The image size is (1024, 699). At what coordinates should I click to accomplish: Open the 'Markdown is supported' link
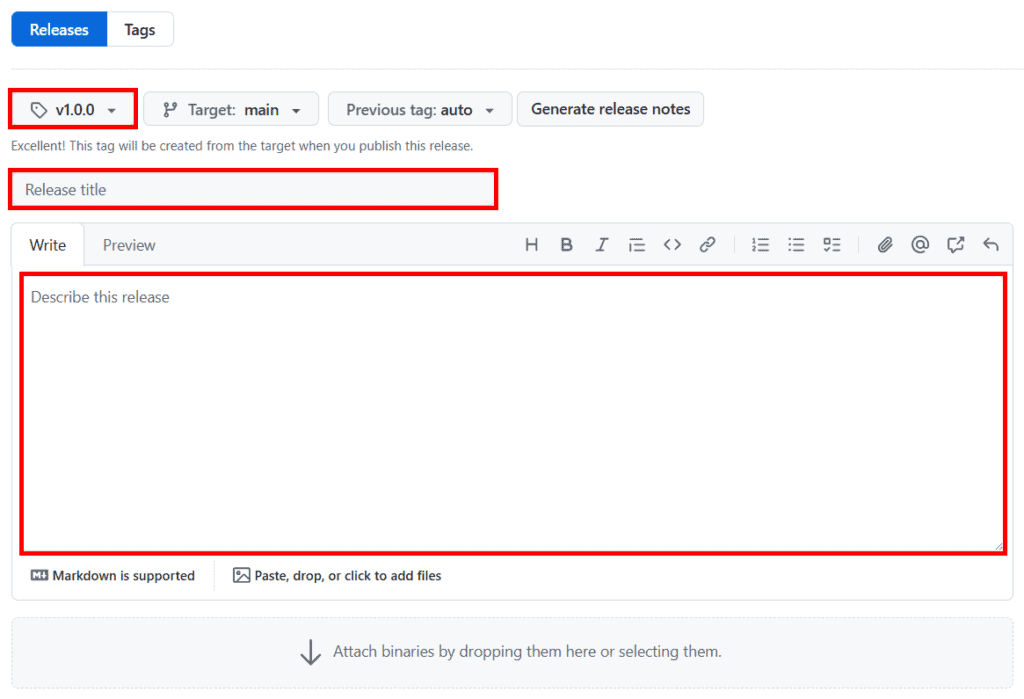pos(113,576)
